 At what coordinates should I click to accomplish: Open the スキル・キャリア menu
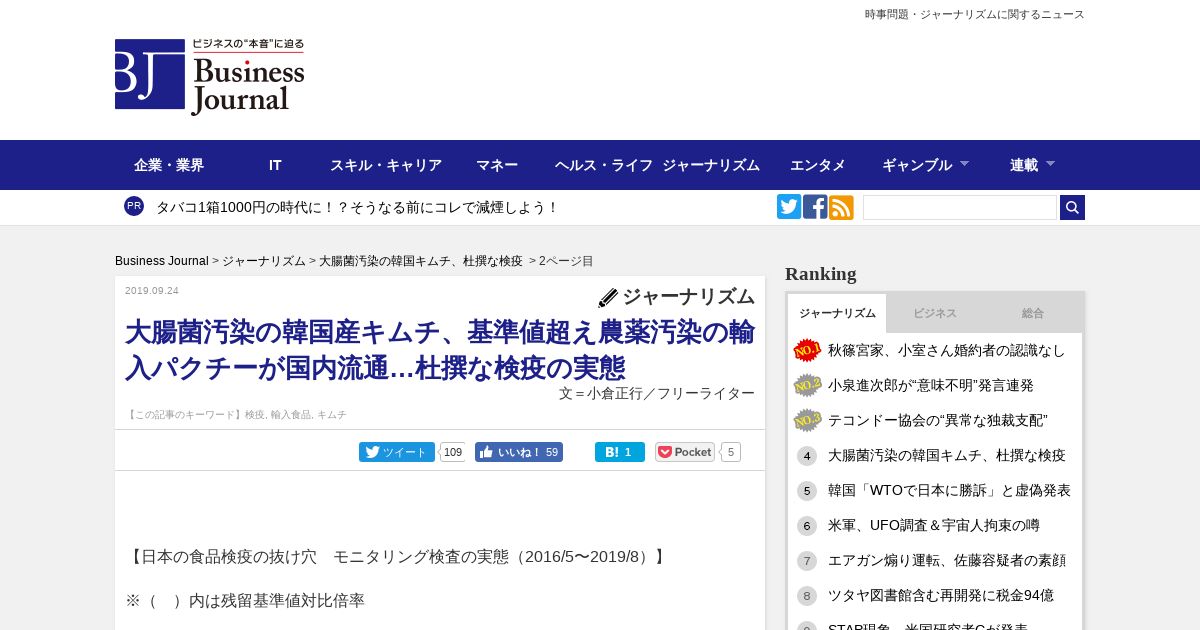[386, 165]
